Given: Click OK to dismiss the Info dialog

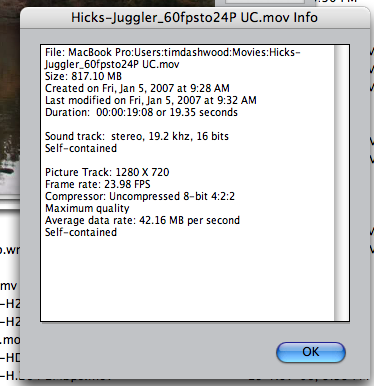Looking at the screenshot, I should [311, 352].
